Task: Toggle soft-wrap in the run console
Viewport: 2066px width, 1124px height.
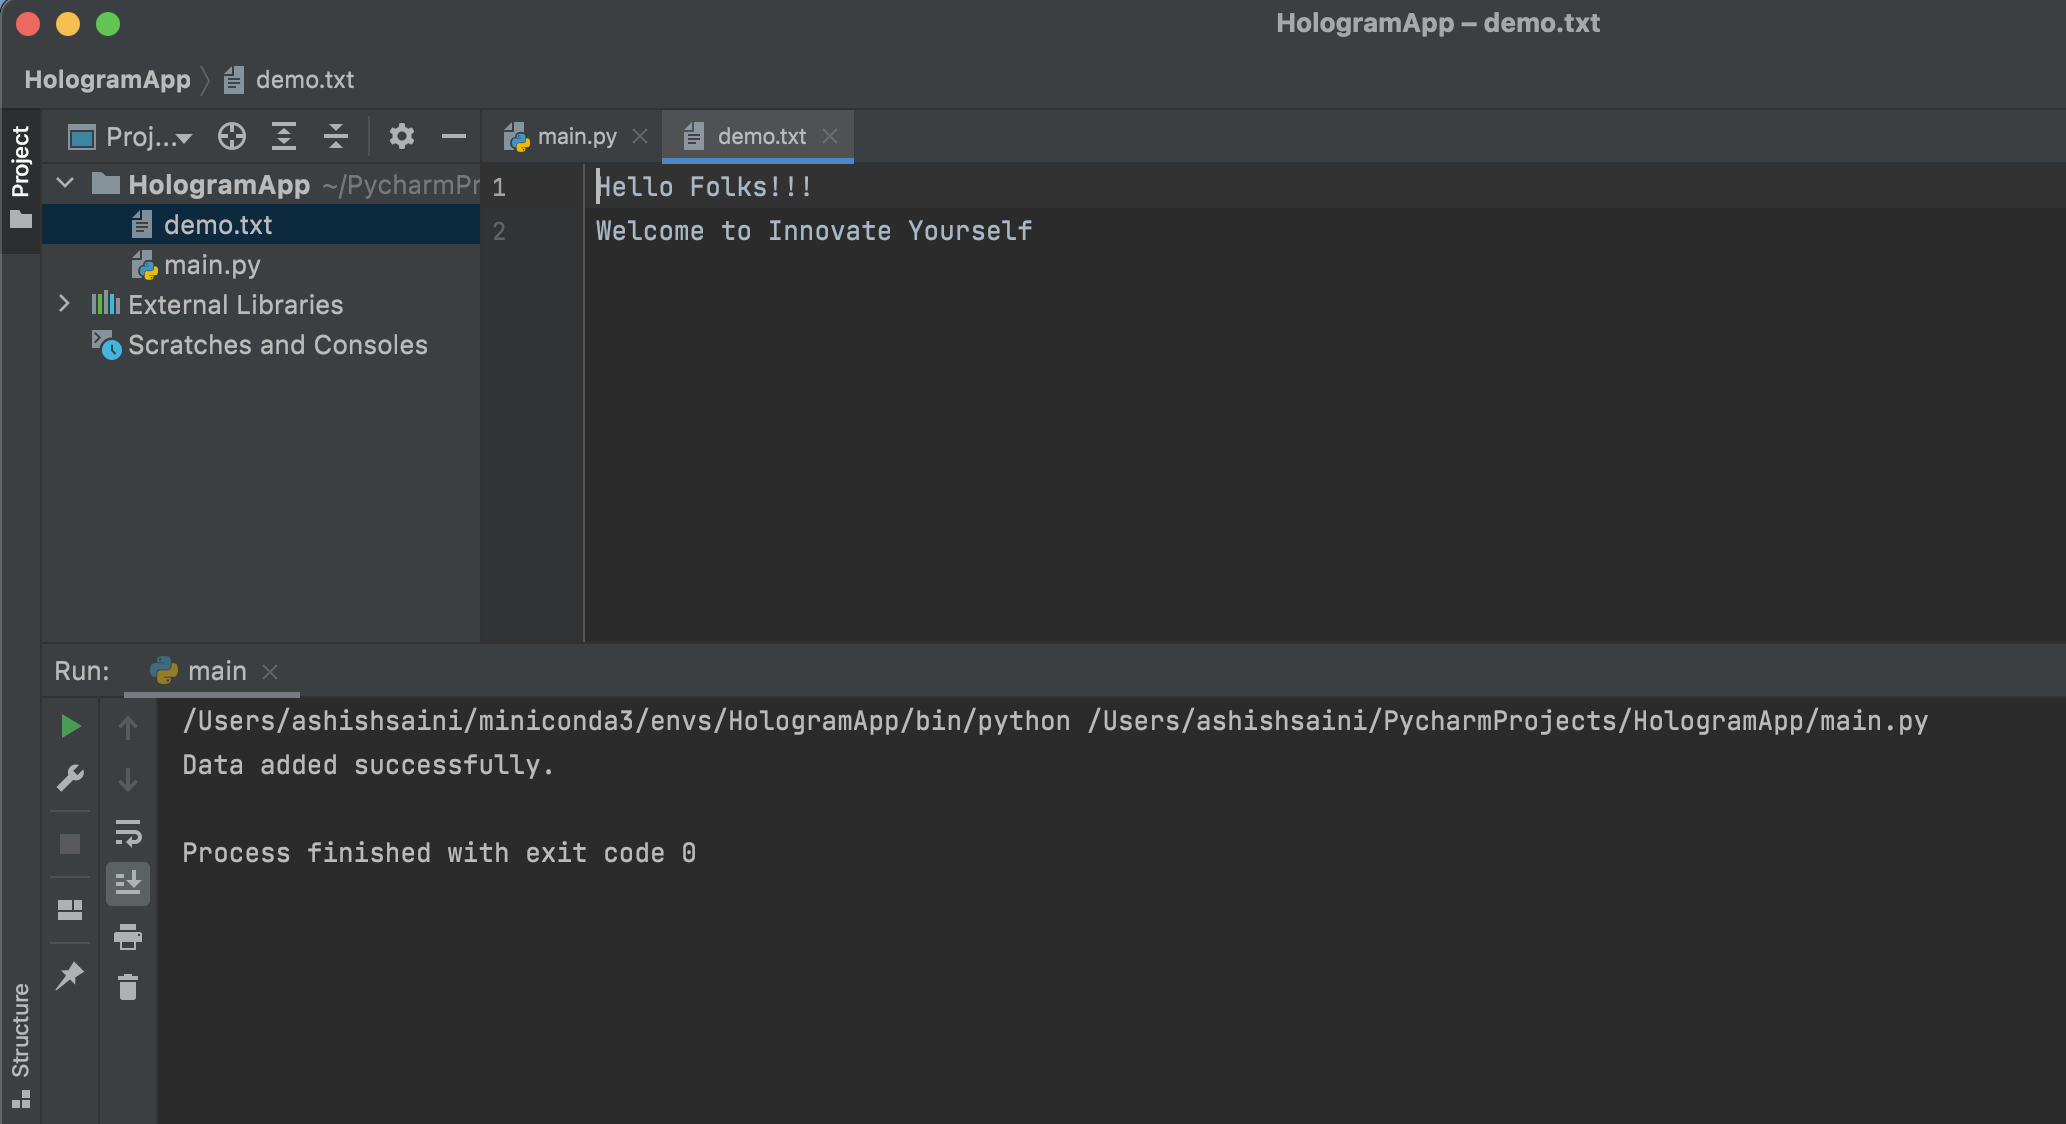Action: 128,833
